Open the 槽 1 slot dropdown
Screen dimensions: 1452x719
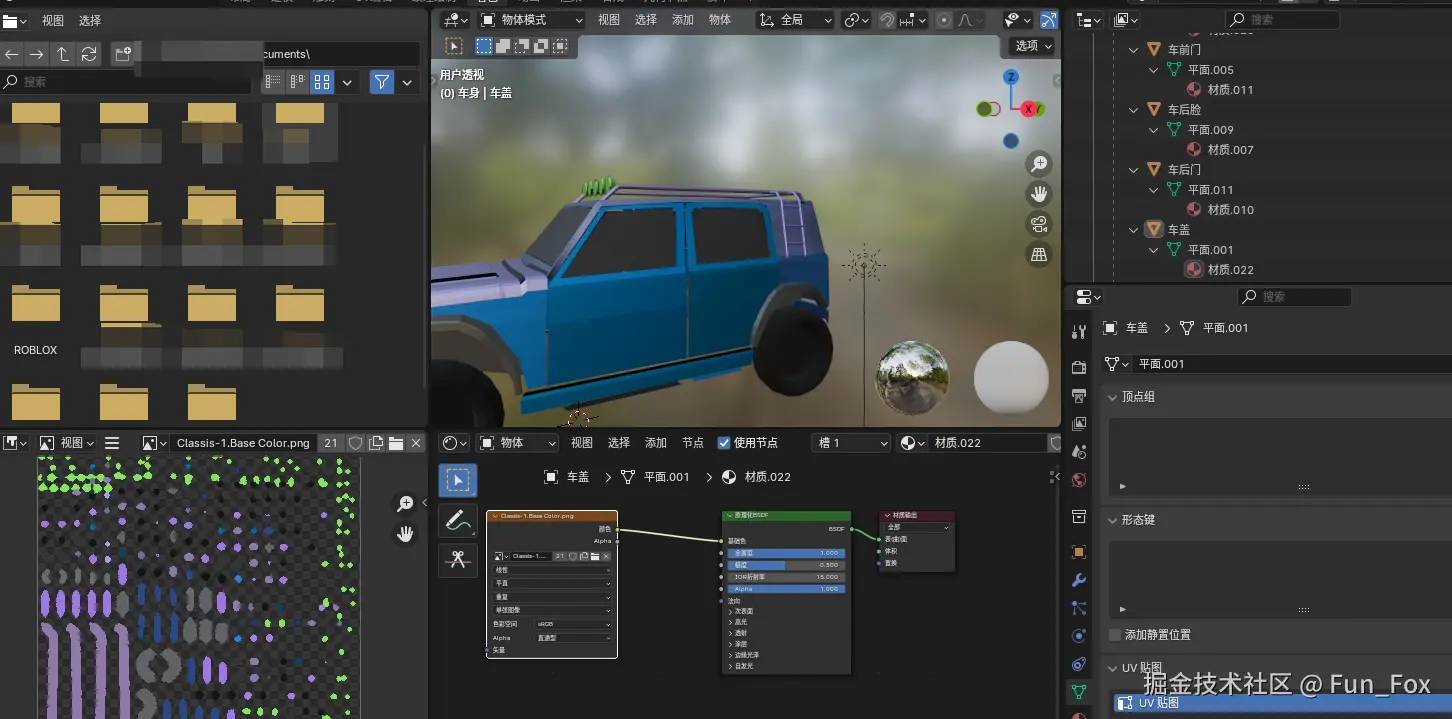[851, 443]
